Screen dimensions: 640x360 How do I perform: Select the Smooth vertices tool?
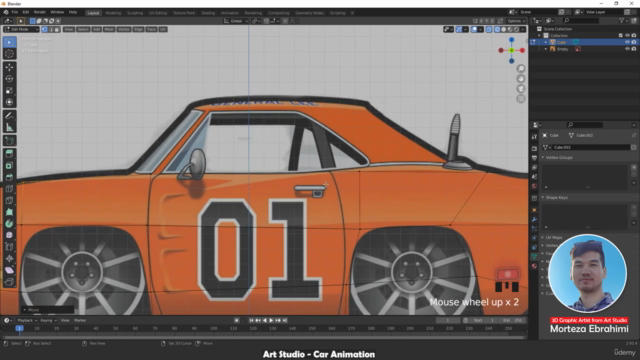9,235
